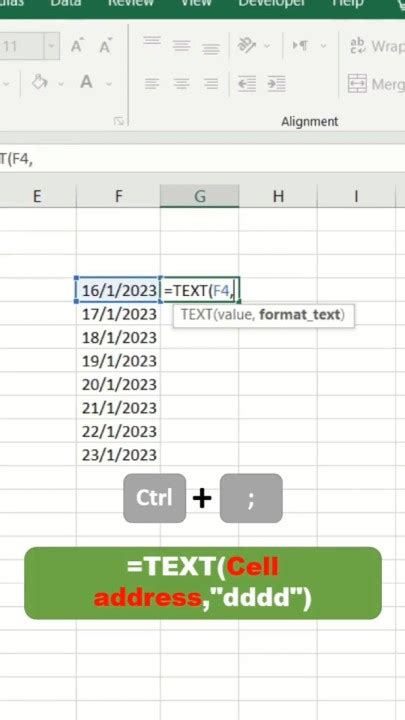Apply Bottom Align to cell

coord(211,48)
